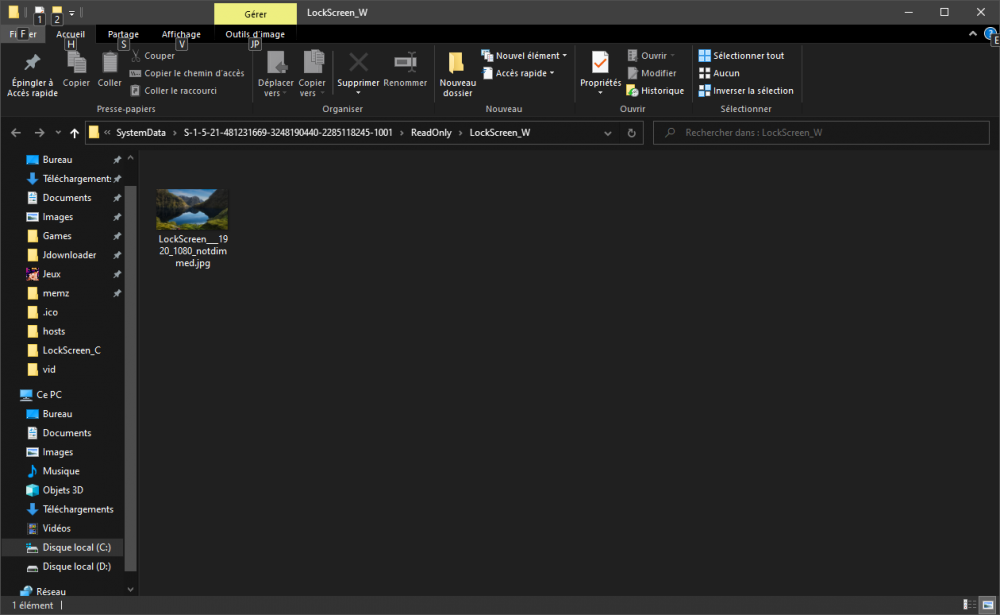
Task: Collapse the ribbon with the chevron
Action: [x=973, y=34]
